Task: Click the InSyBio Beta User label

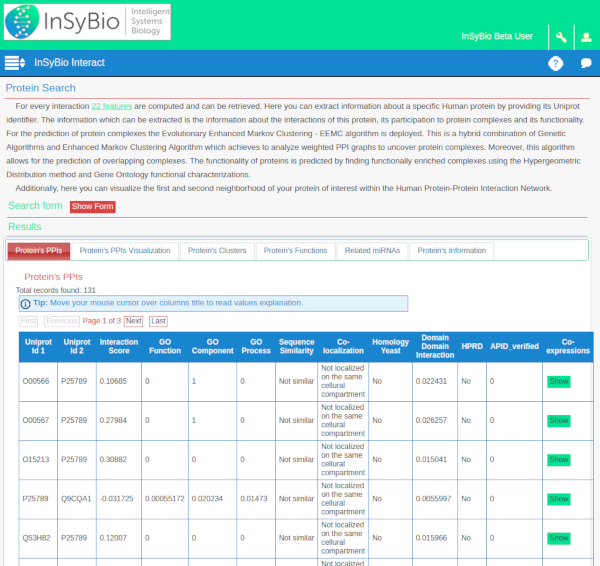Action: coord(497,37)
